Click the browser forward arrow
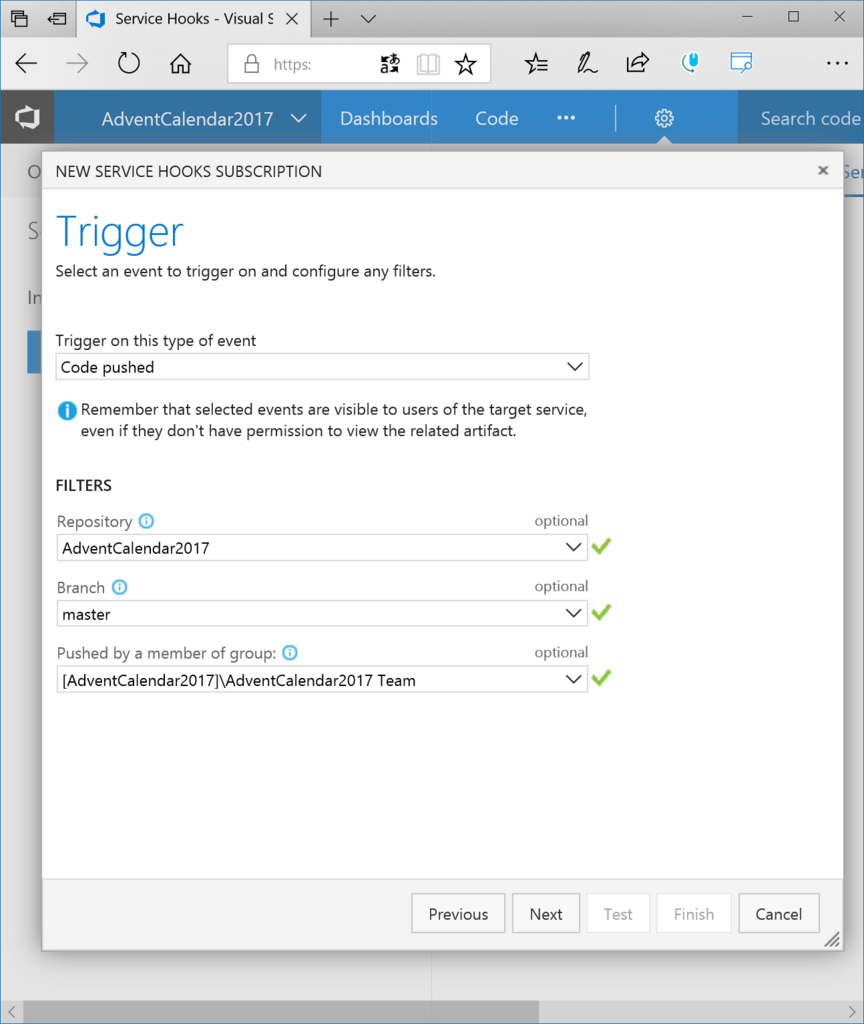Screen dimensions: 864x1024 pyautogui.click(x=77, y=63)
